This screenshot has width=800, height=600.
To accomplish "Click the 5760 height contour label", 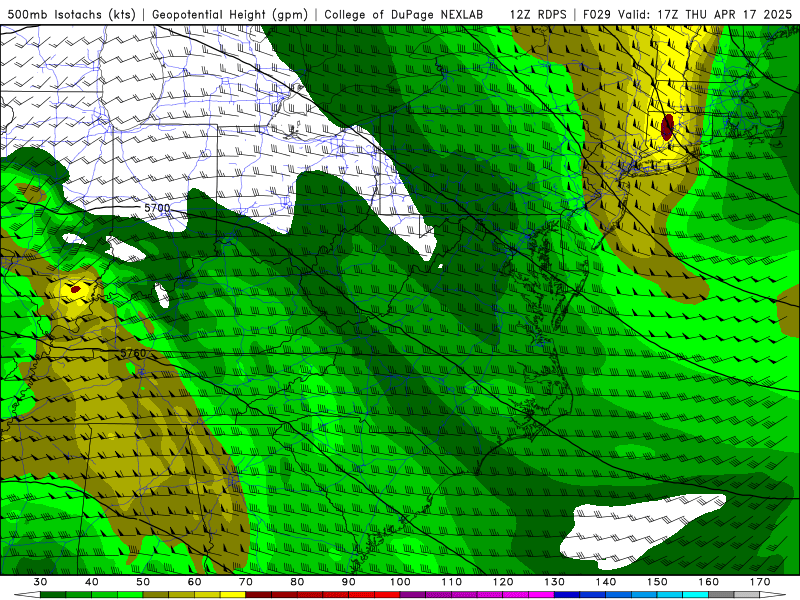I will pyautogui.click(x=133, y=353).
